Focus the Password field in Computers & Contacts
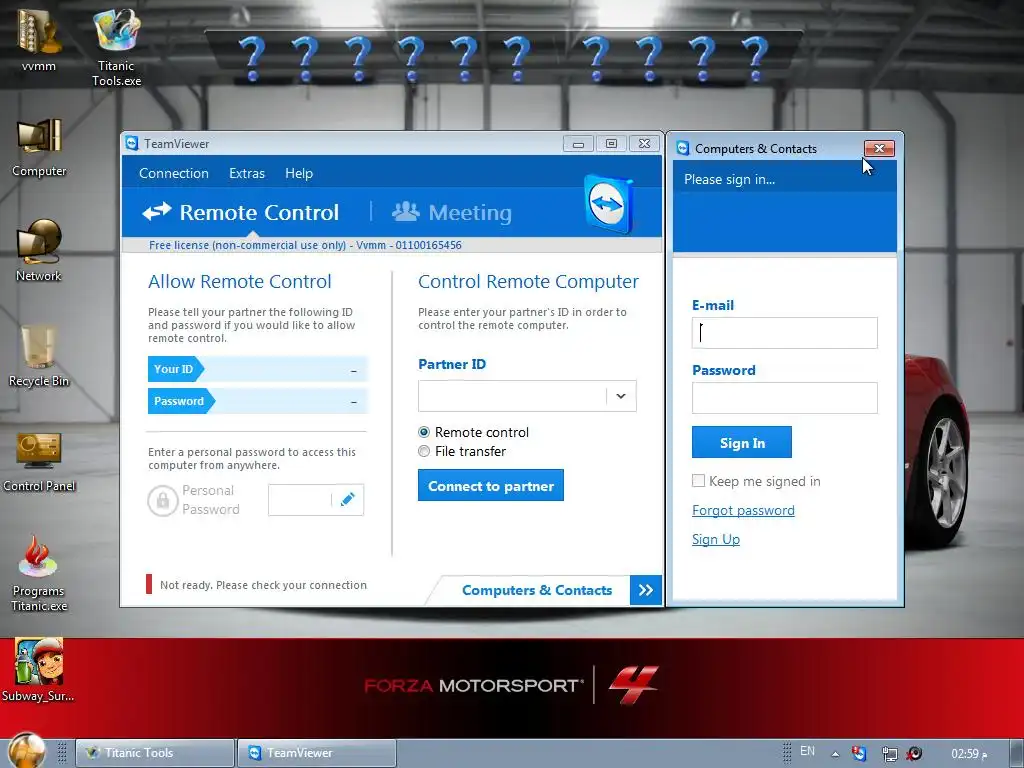The image size is (1024, 768). (x=784, y=398)
